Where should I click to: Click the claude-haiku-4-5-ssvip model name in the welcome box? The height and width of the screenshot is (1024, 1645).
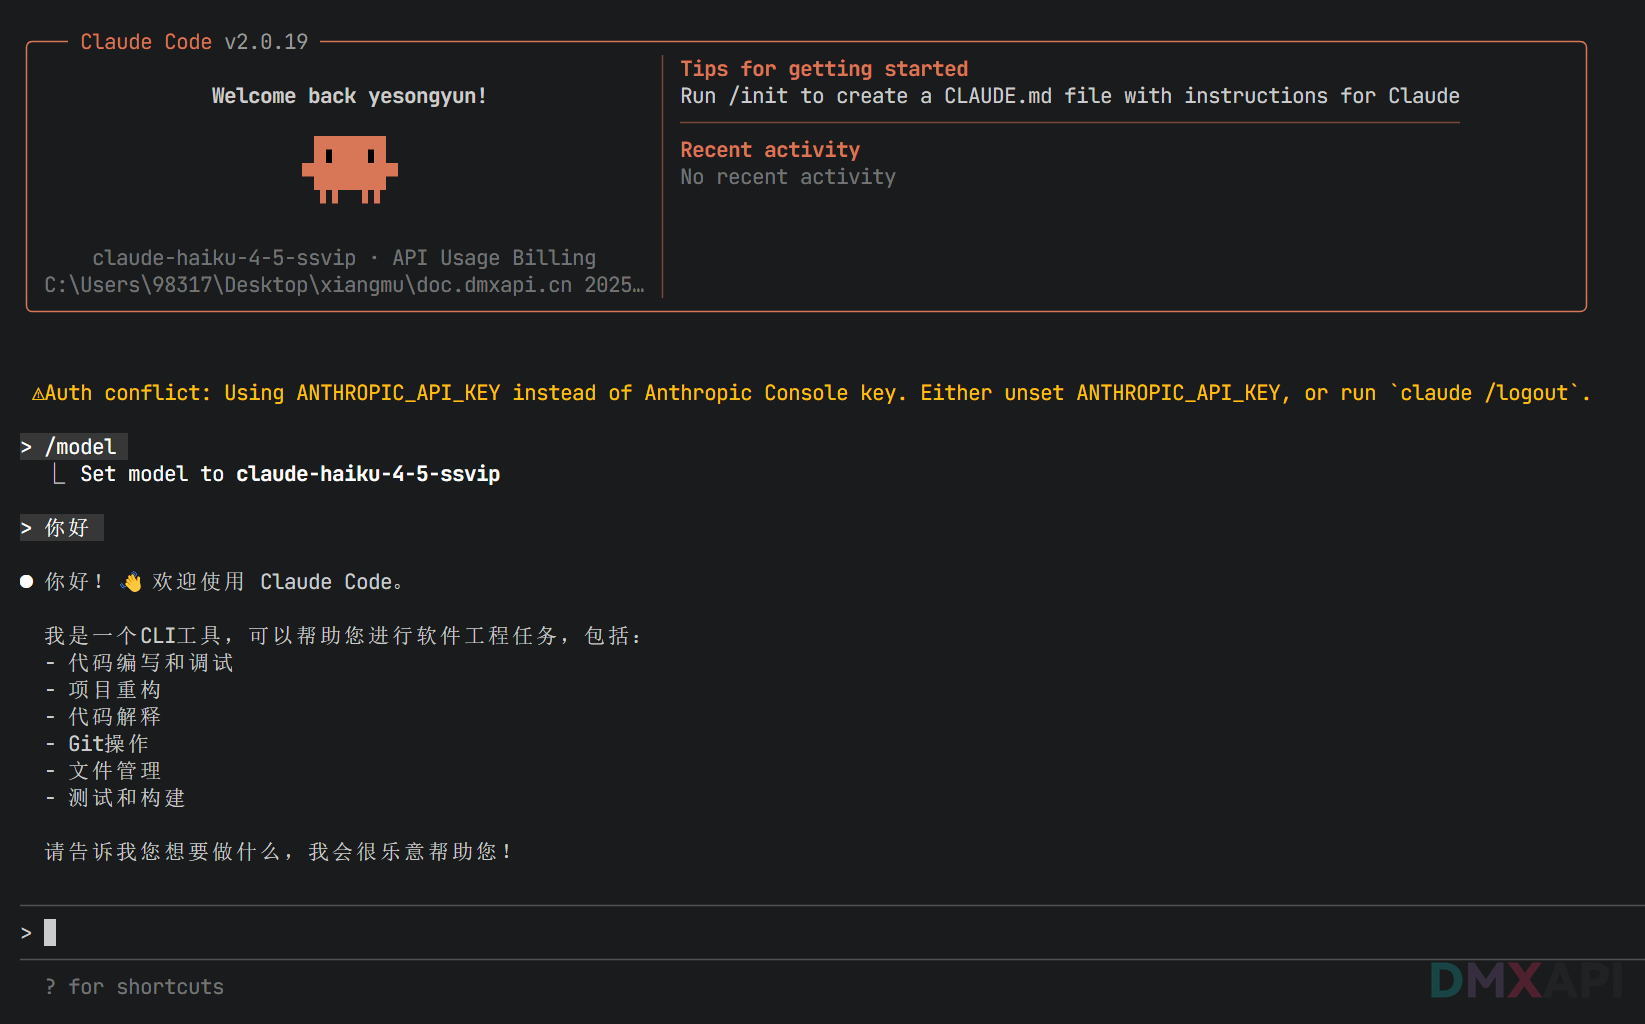224,258
